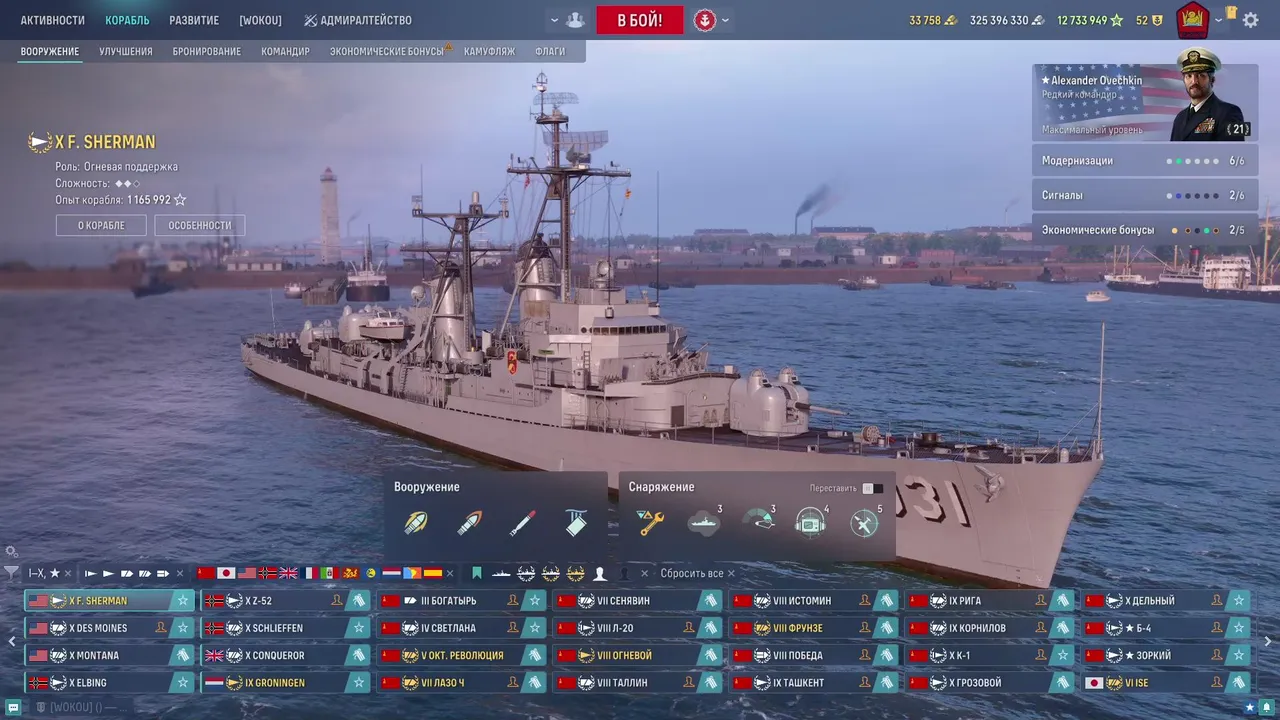Open the defensive AA fire consumable
This screenshot has height=720, width=1280.
point(865,523)
